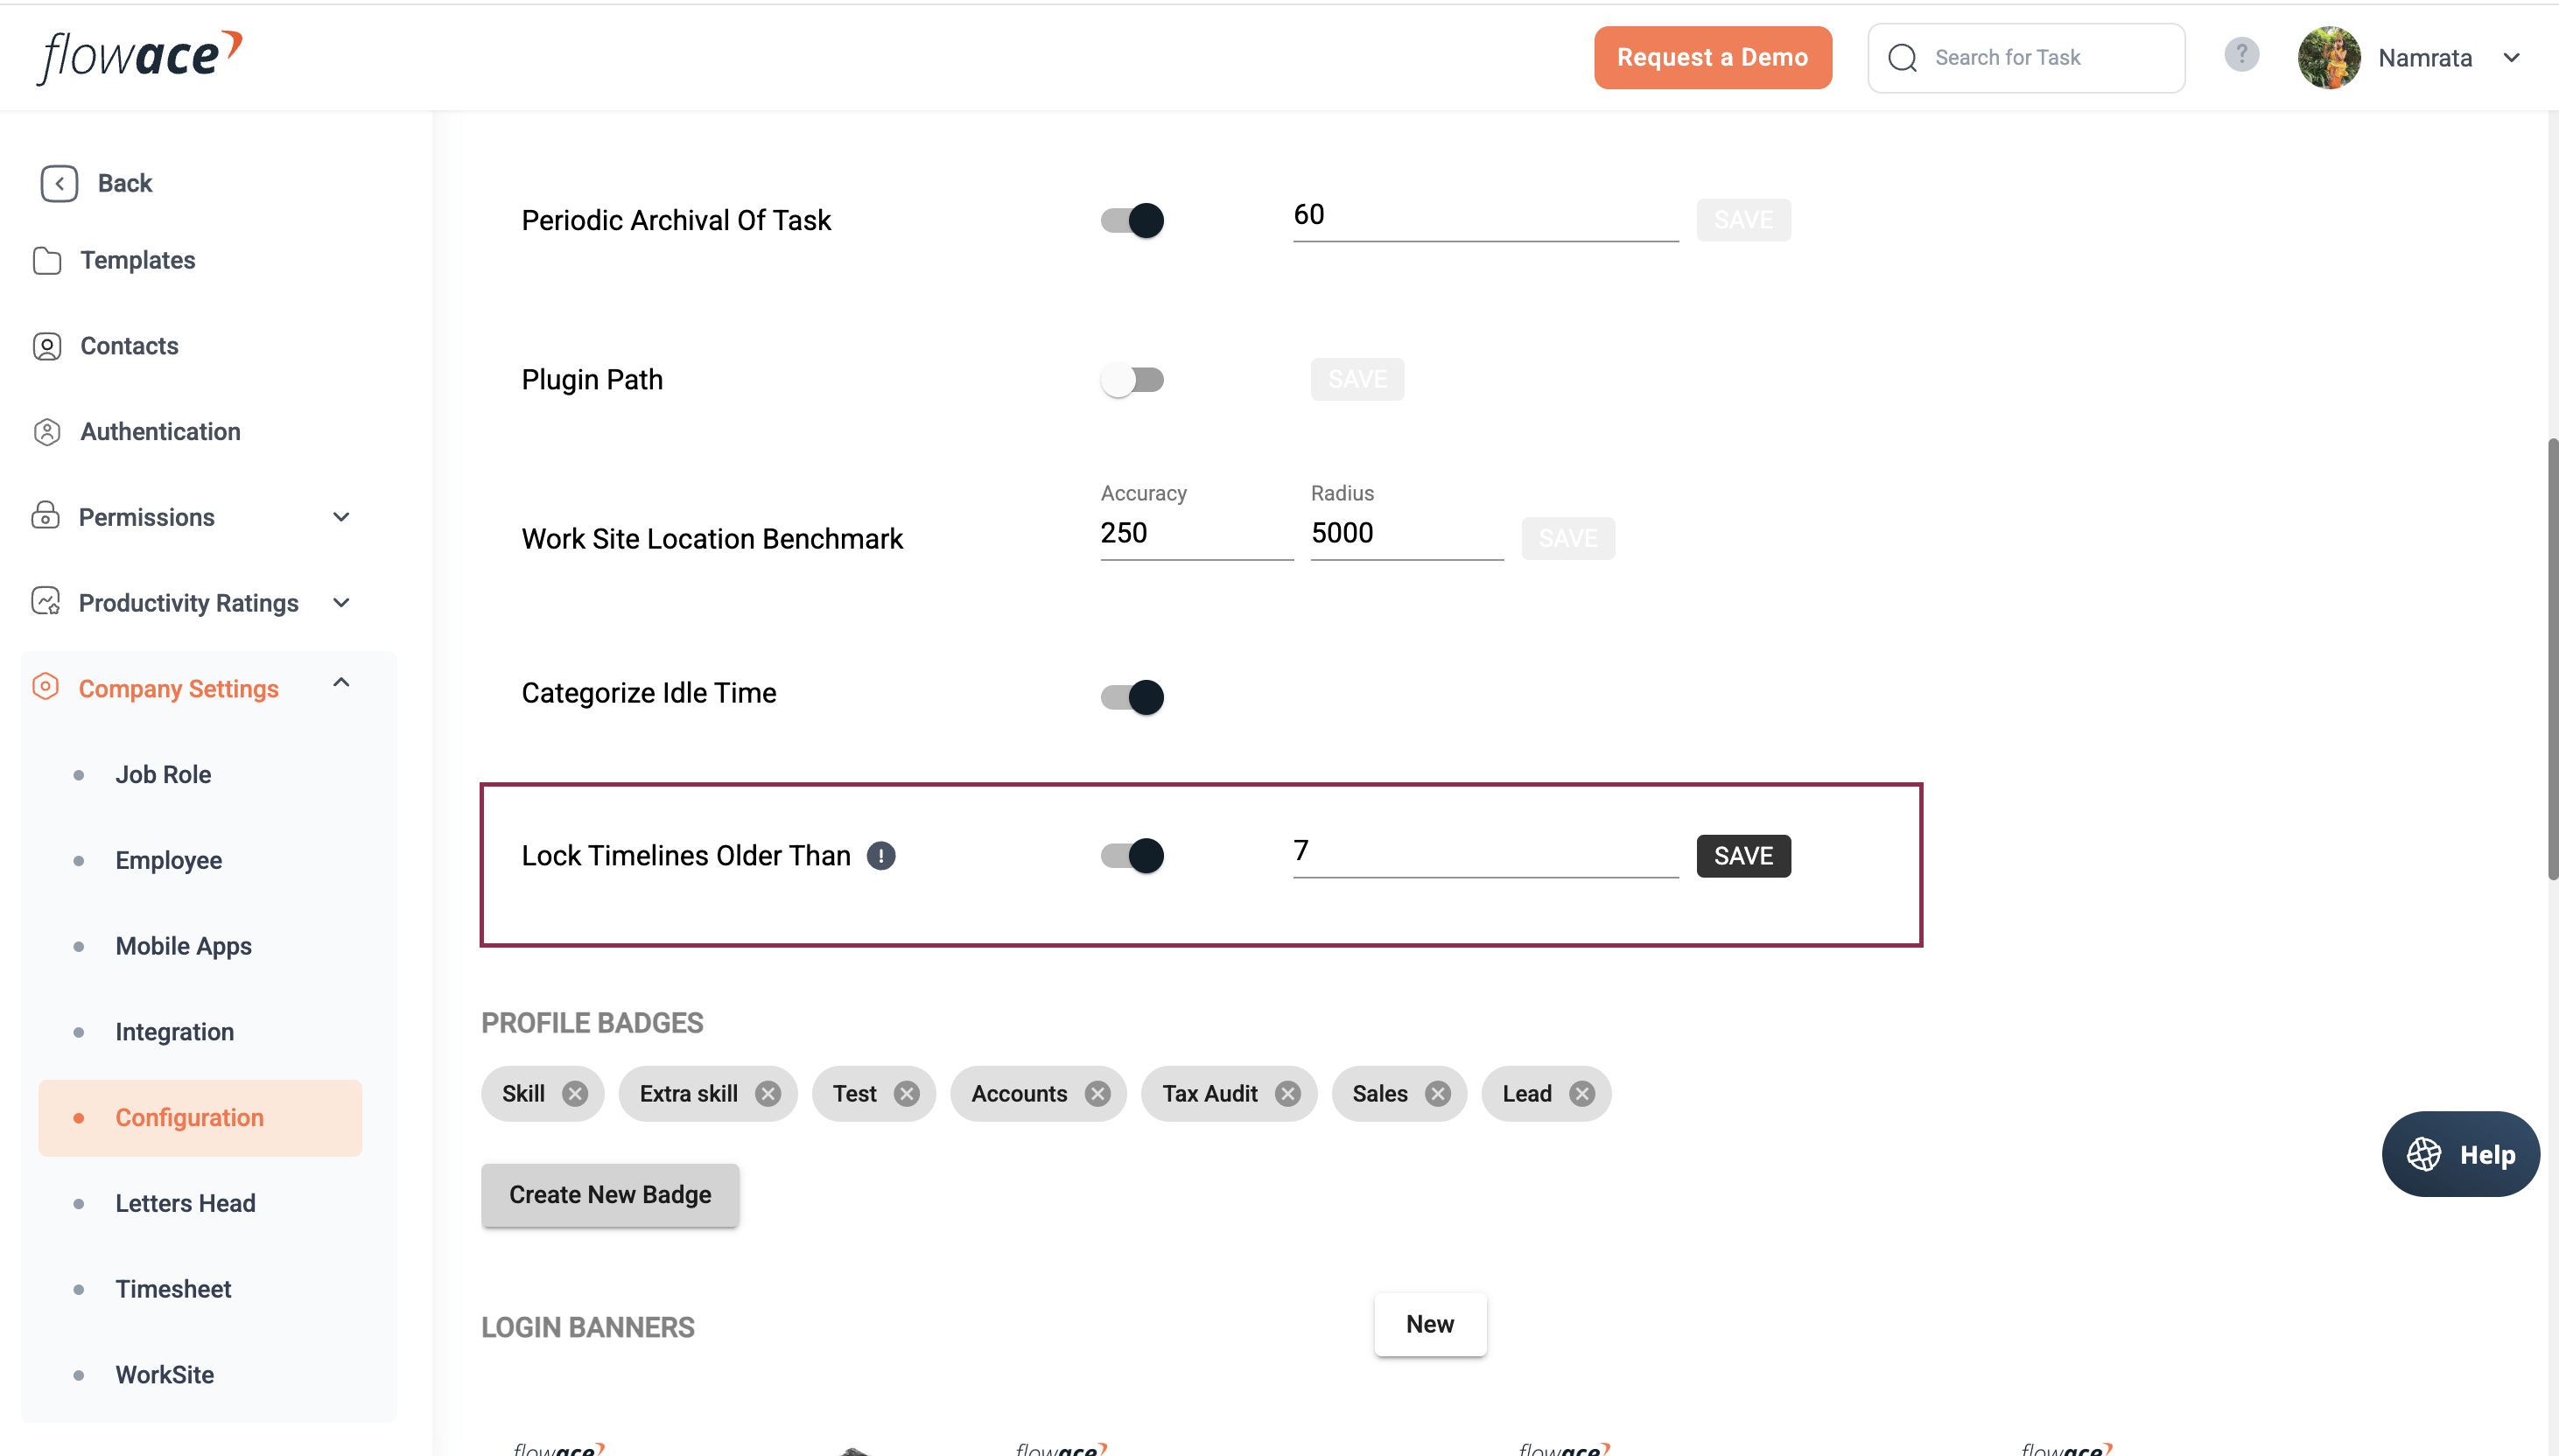2559x1456 pixels.
Task: Open the Namrata account dropdown arrow
Action: pos(2511,58)
